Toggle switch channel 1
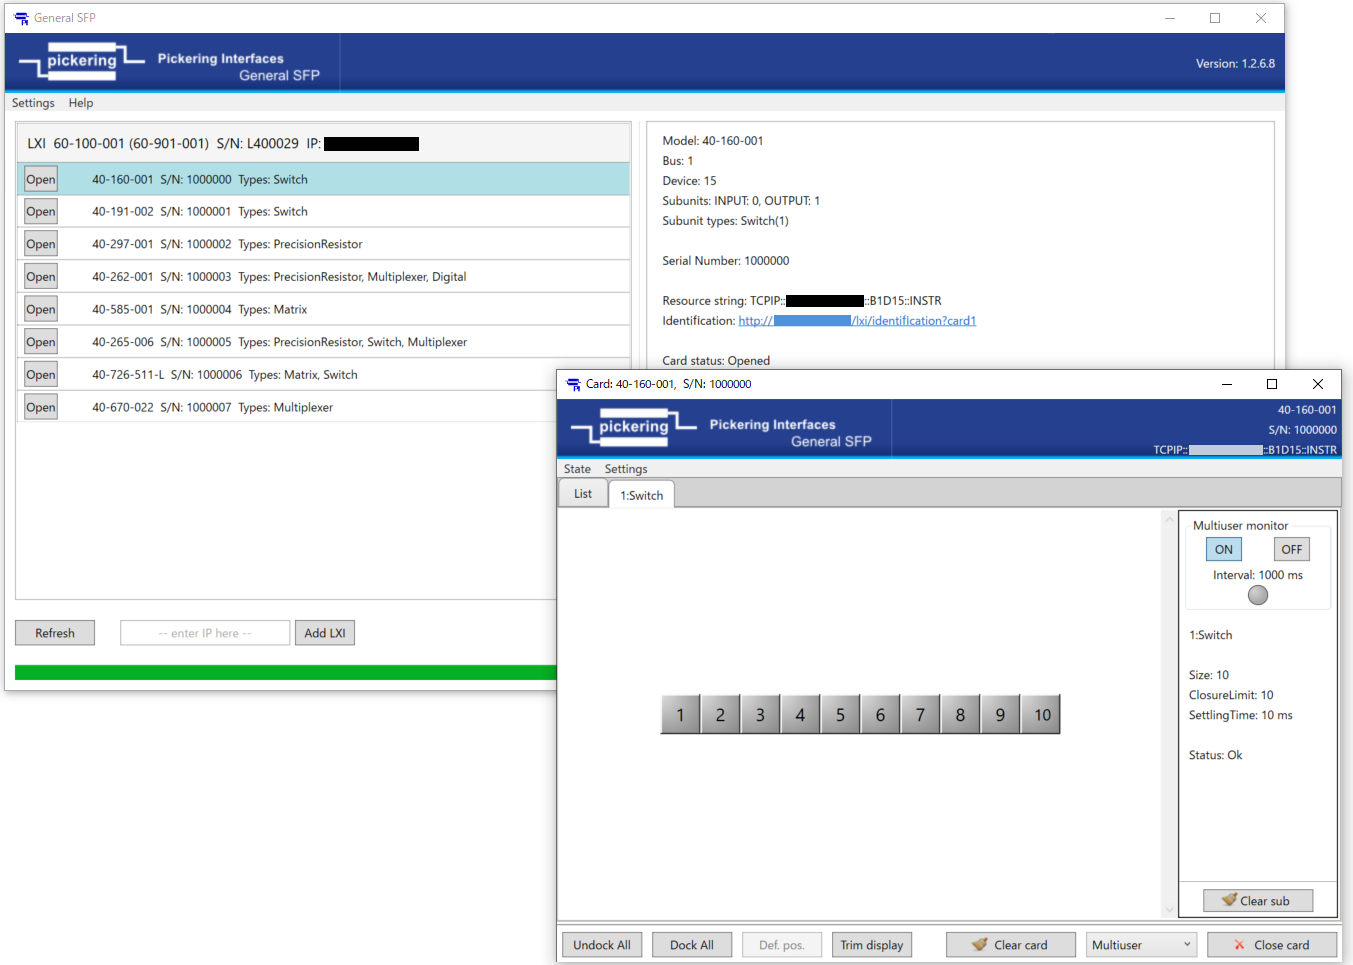The width and height of the screenshot is (1353, 965). coord(680,715)
